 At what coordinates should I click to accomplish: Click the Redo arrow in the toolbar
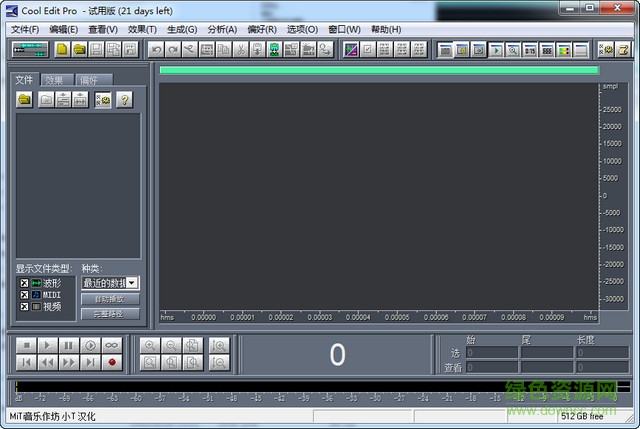tap(173, 50)
